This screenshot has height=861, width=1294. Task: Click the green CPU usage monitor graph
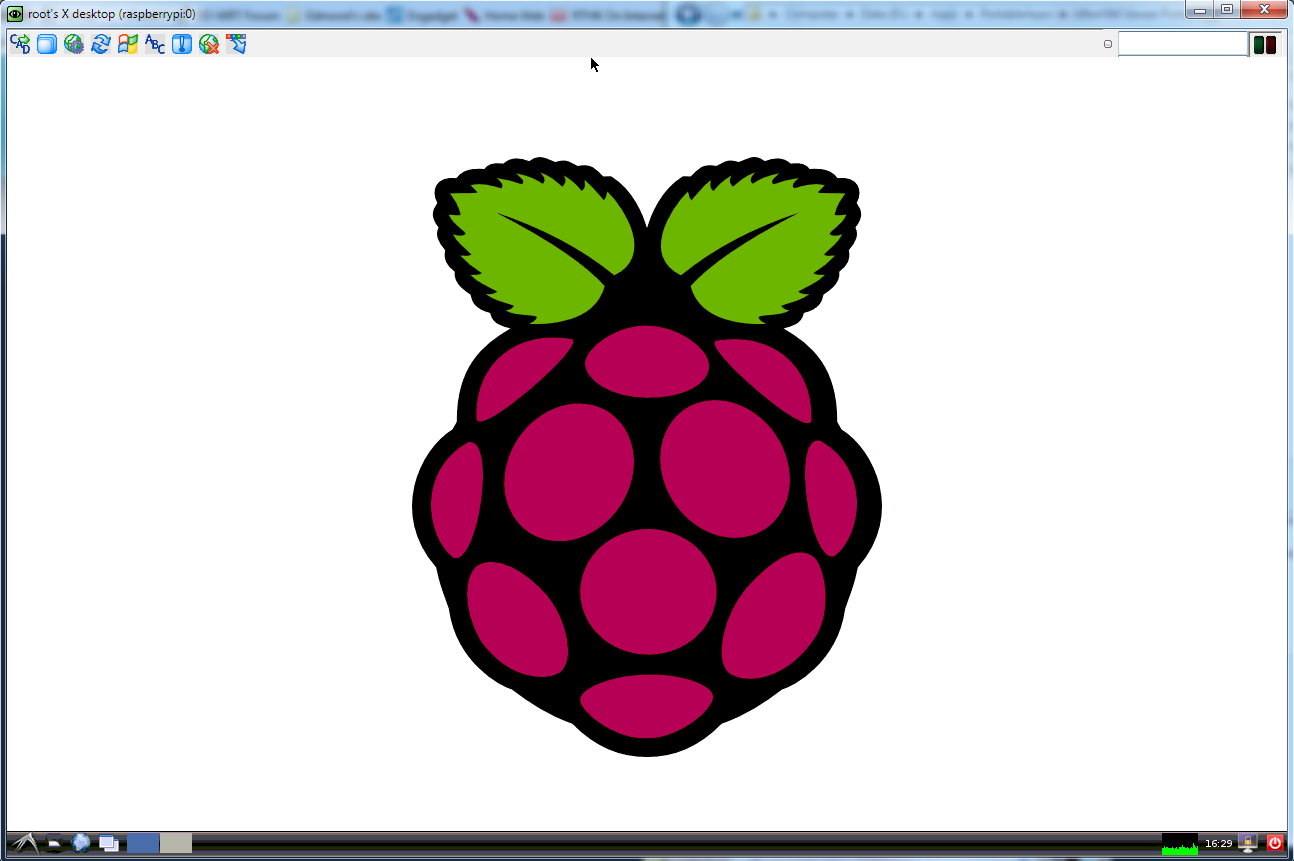(1180, 844)
